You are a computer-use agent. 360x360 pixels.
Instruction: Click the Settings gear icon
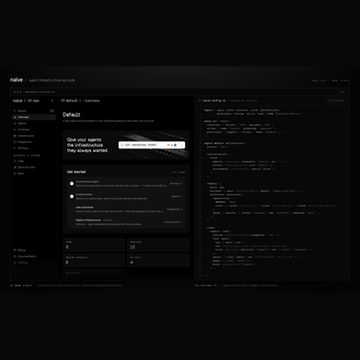click(x=15, y=263)
